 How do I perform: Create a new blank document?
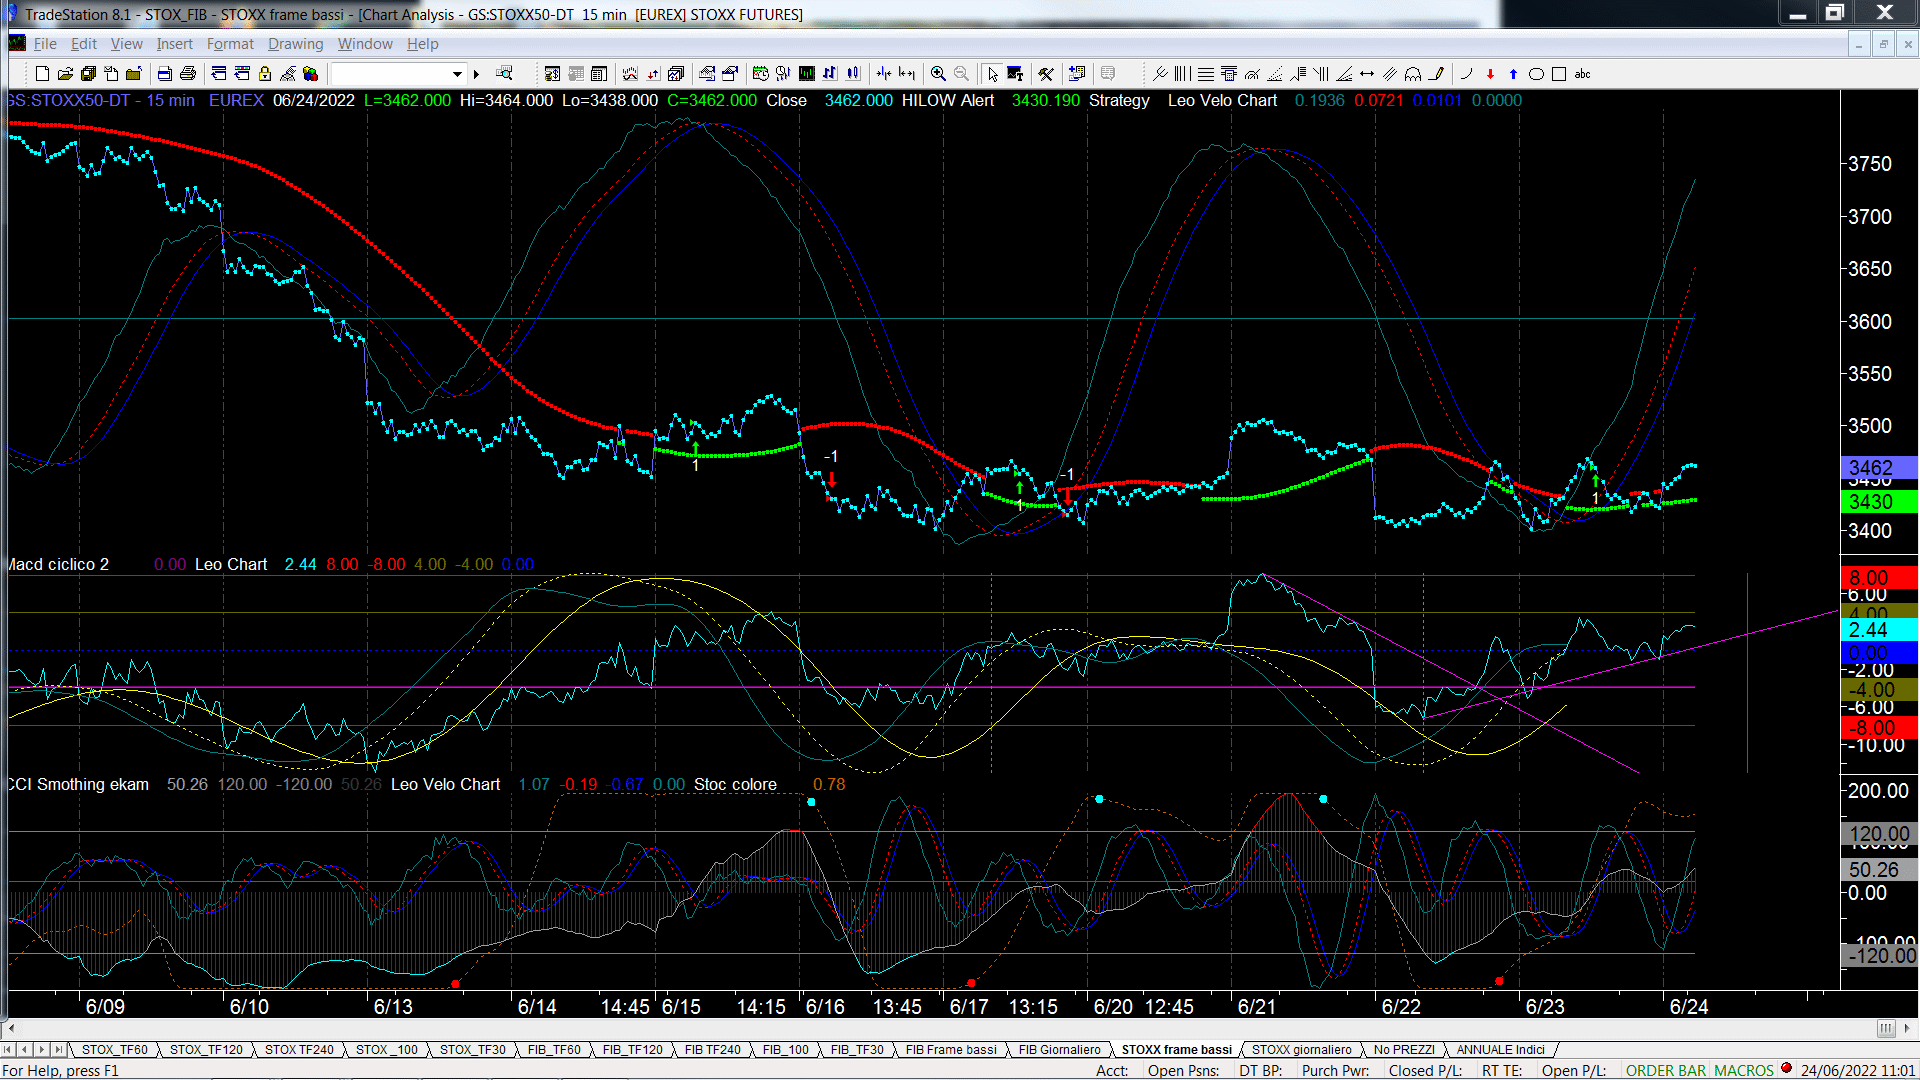(x=42, y=74)
